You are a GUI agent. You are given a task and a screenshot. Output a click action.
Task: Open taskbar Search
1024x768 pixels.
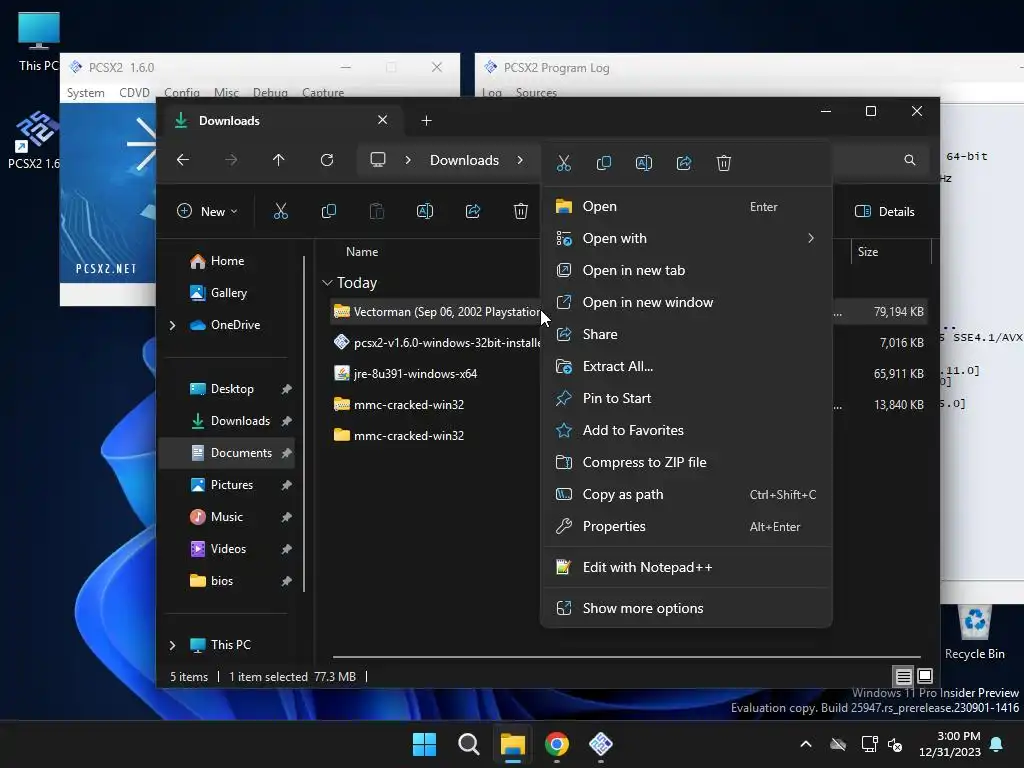pyautogui.click(x=468, y=744)
